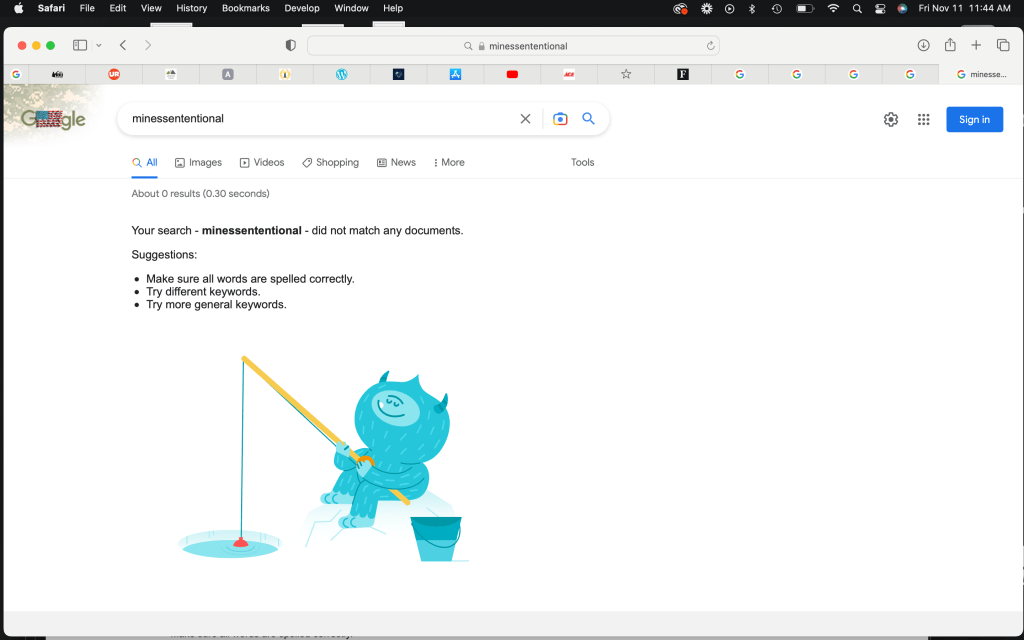
Task: Open Safari tab overview
Action: 1003,45
